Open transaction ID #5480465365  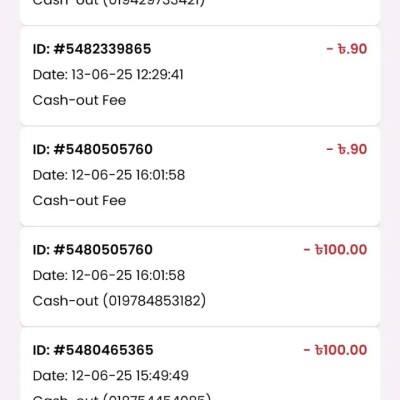200,364
